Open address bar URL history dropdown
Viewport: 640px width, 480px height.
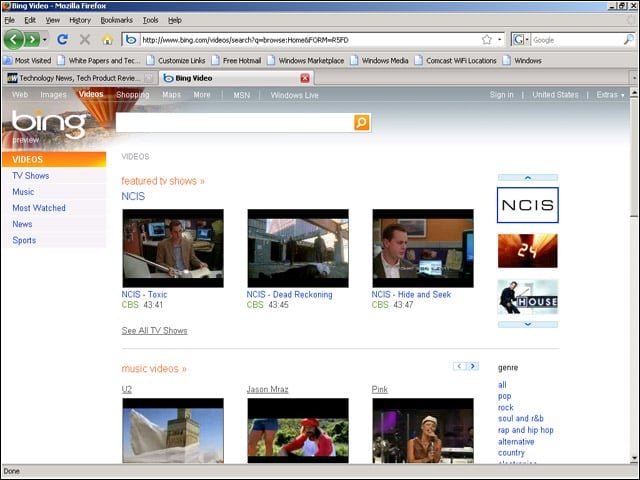(499, 40)
